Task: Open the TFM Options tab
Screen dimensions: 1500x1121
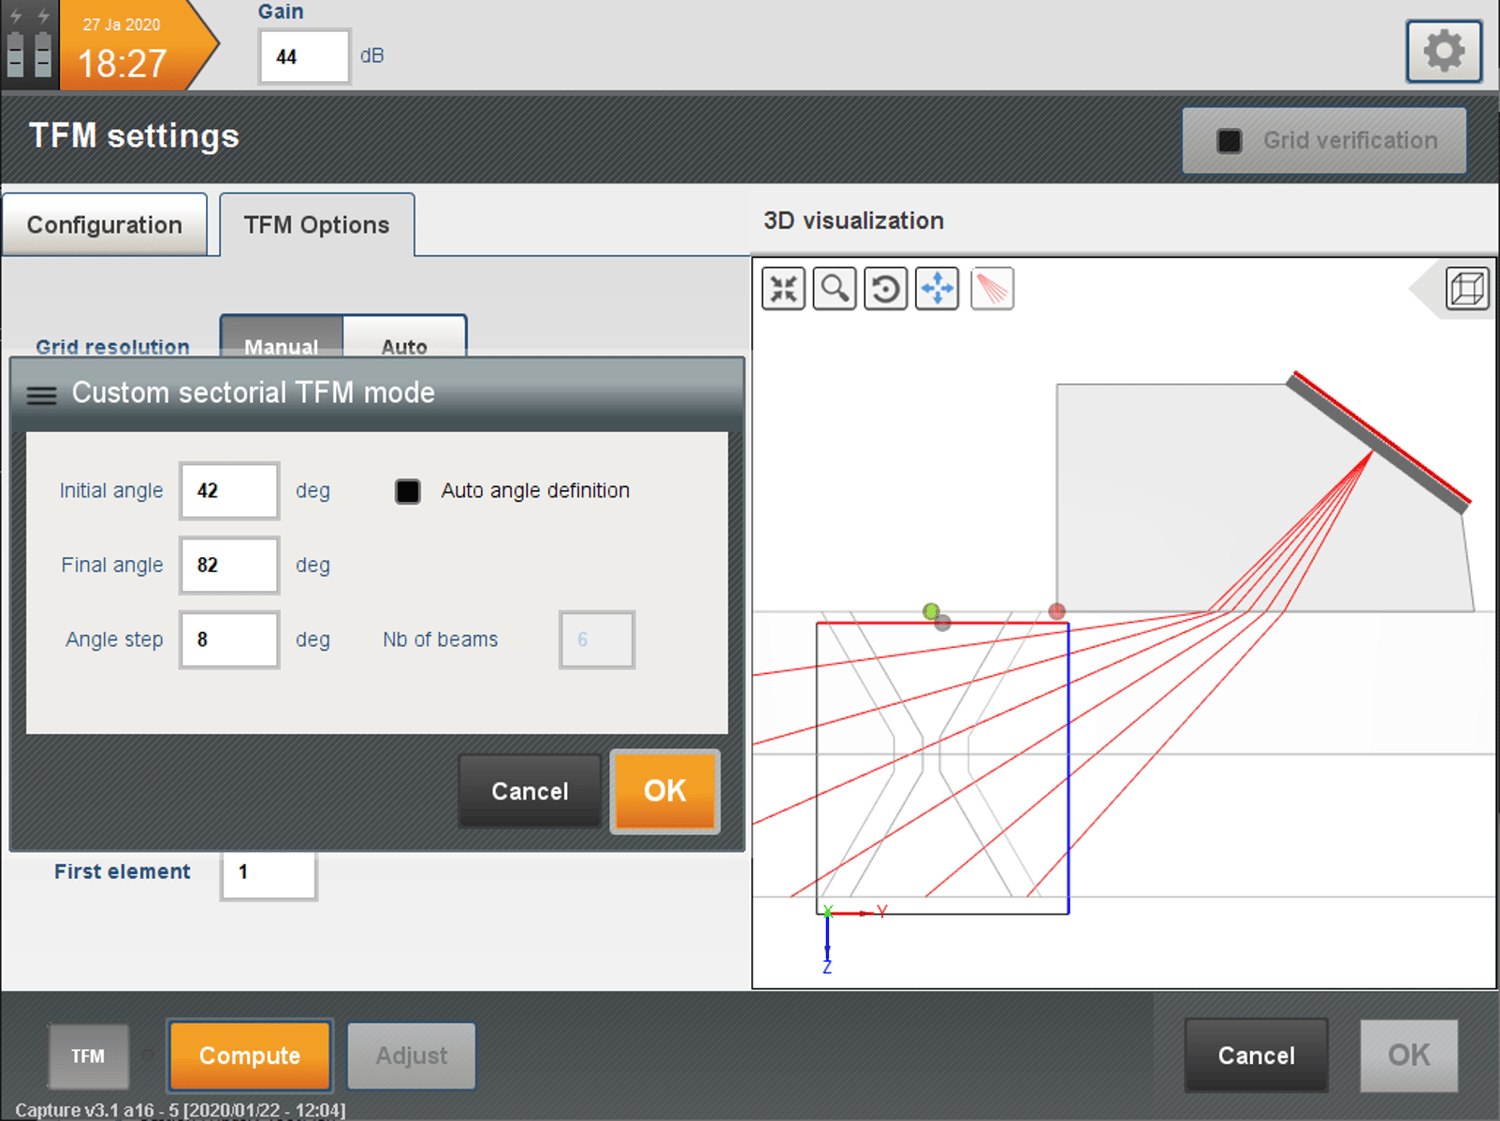Action: [316, 224]
